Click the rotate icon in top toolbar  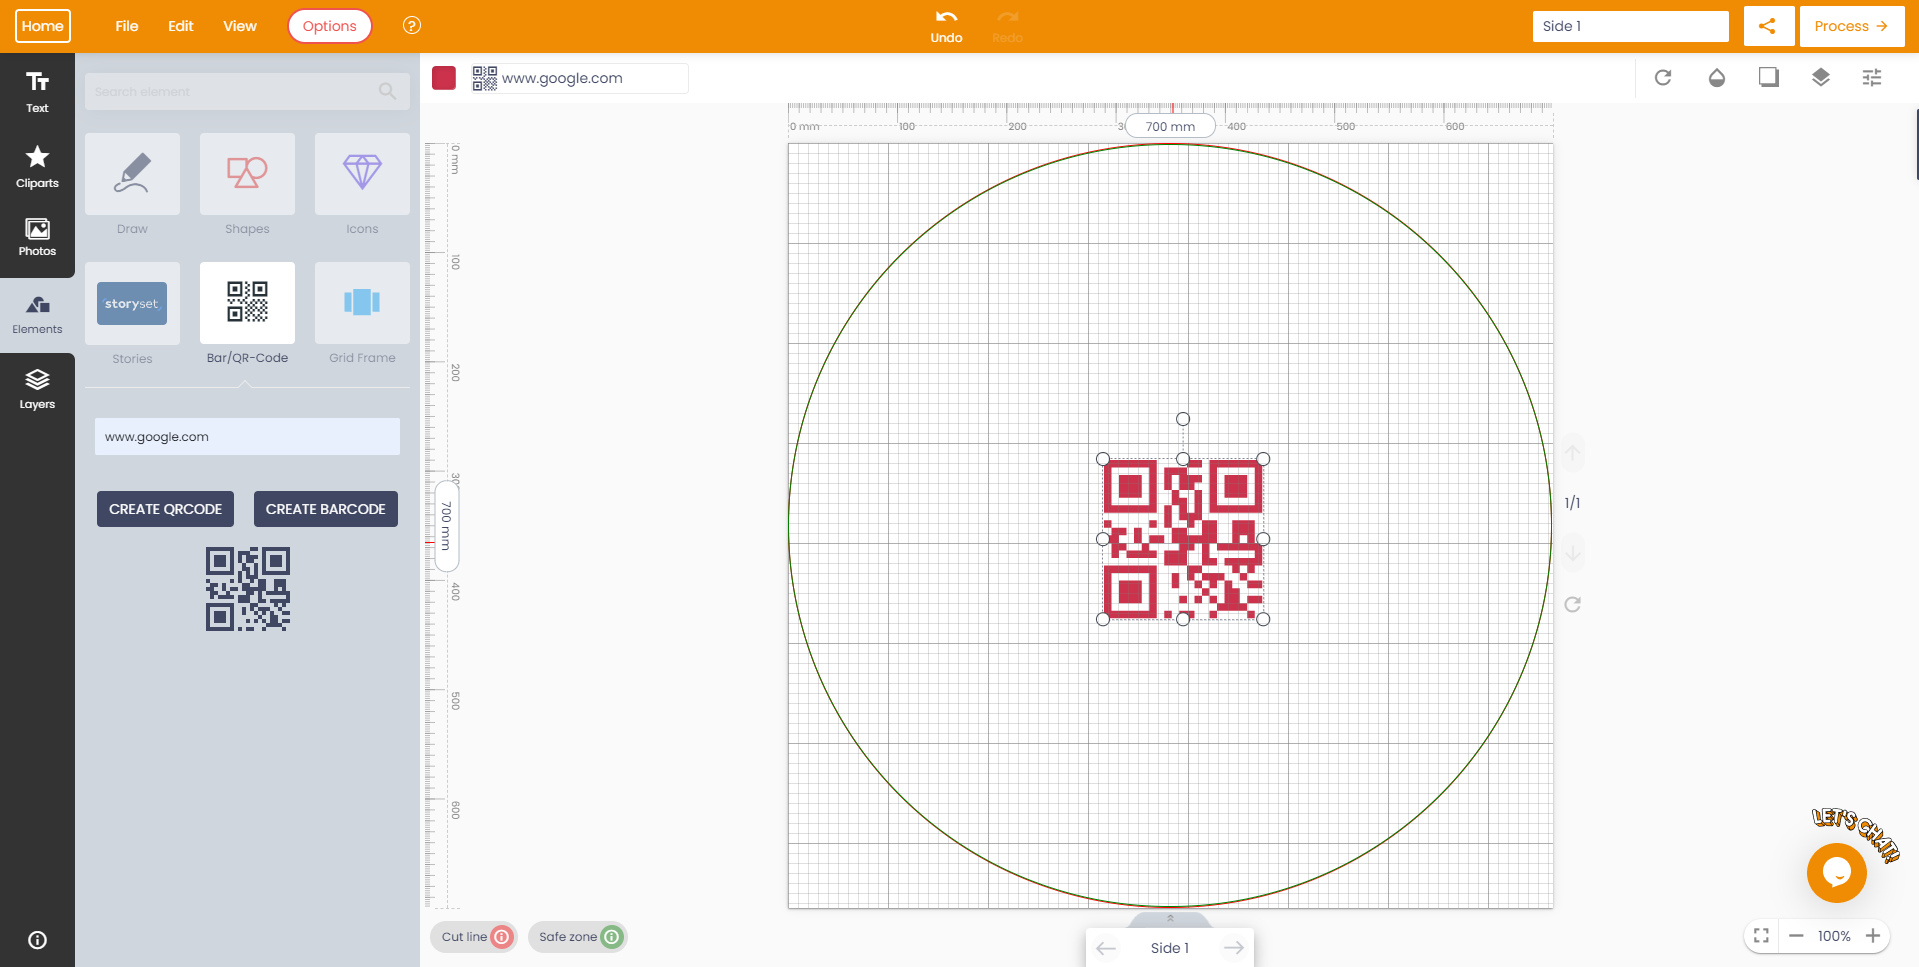pyautogui.click(x=1663, y=78)
